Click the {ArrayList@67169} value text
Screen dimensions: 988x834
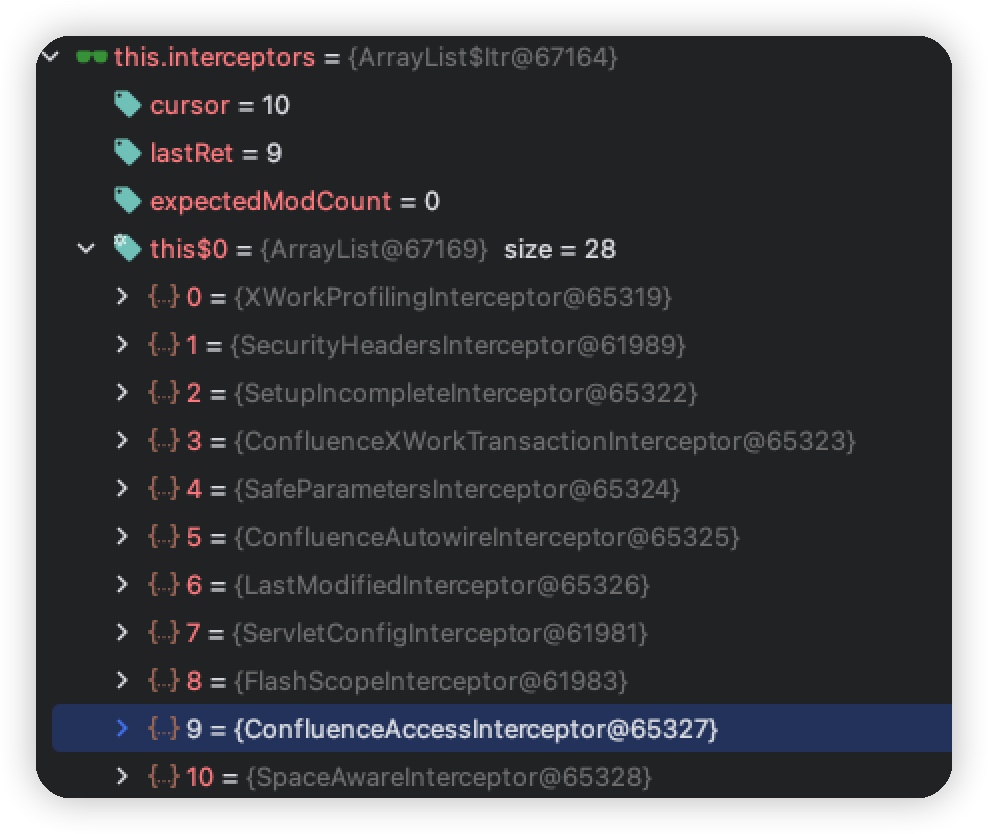click(x=374, y=249)
